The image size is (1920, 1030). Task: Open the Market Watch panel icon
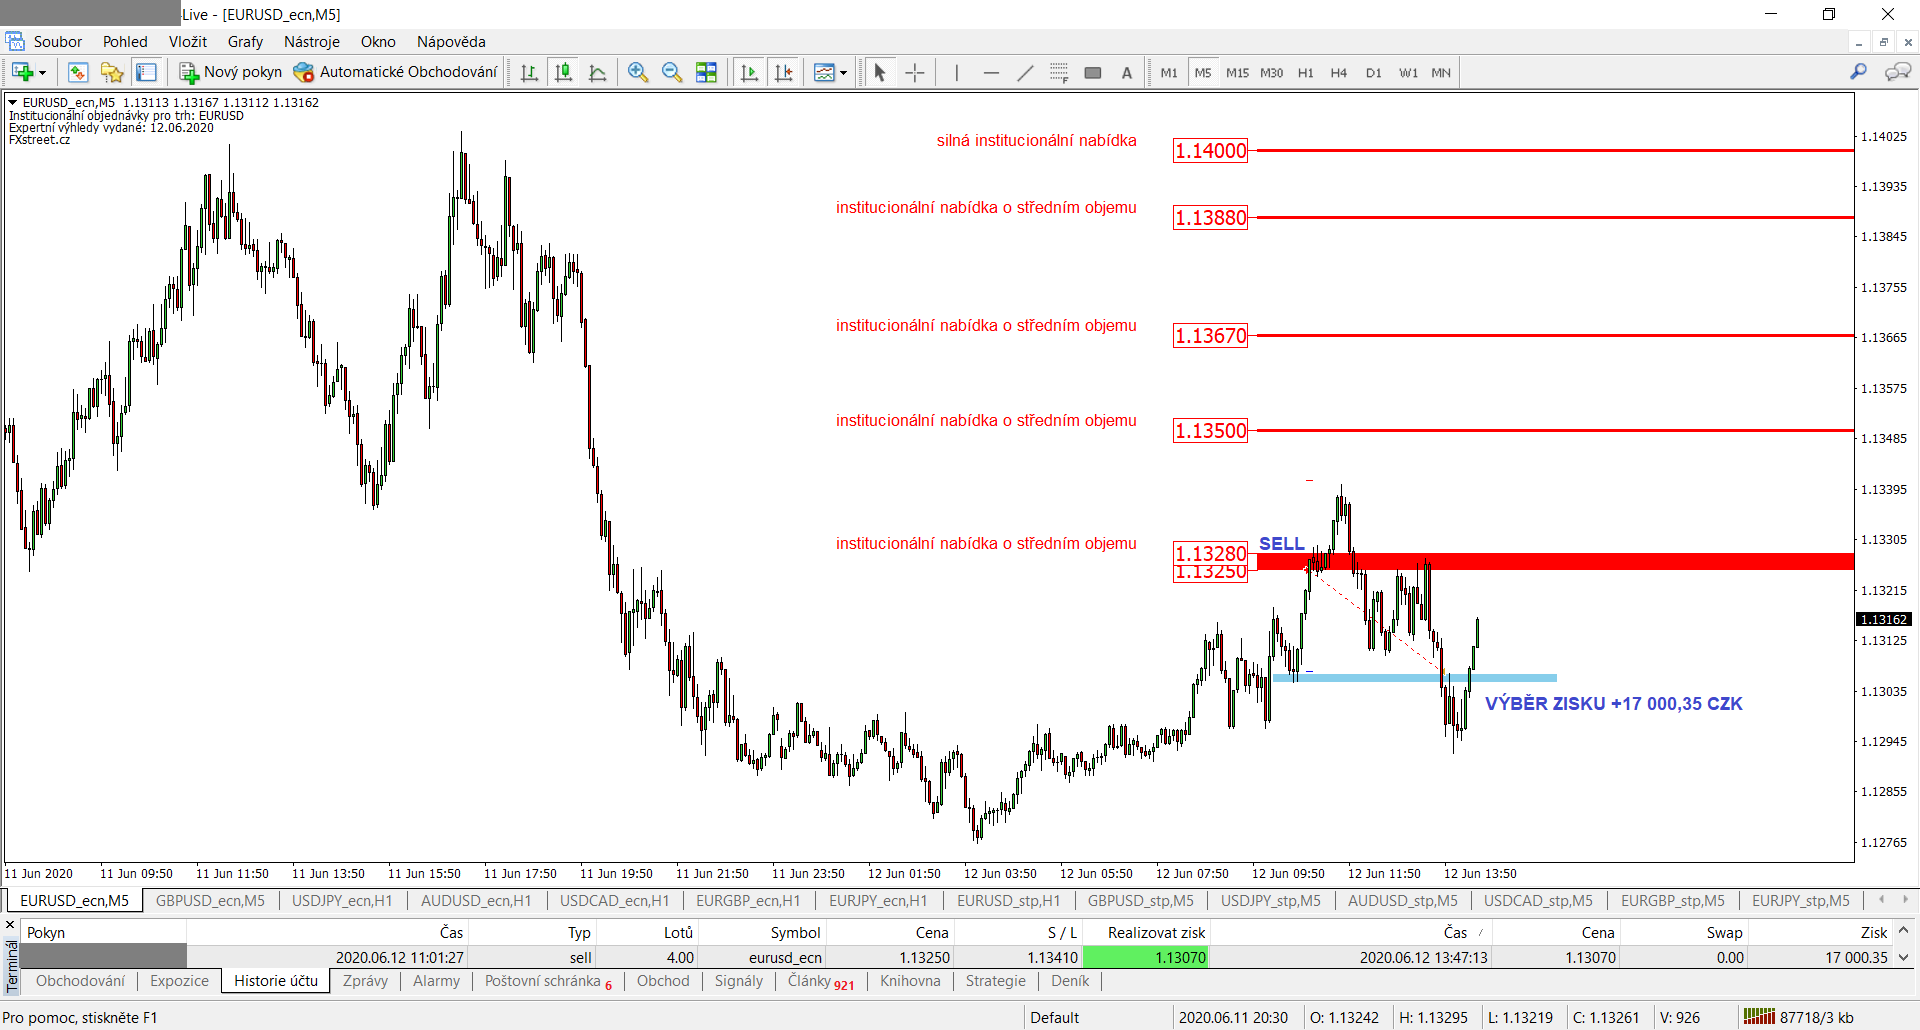pos(78,72)
